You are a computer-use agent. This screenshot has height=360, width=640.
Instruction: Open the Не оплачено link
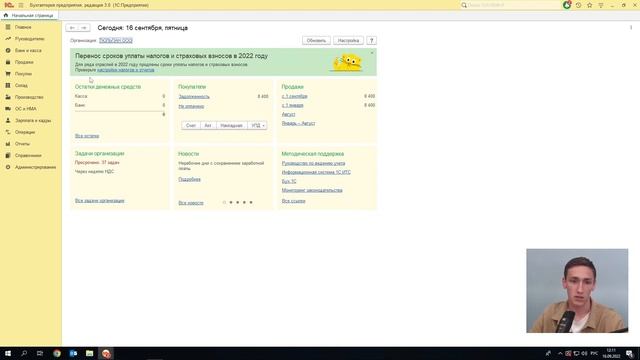pyautogui.click(x=191, y=106)
